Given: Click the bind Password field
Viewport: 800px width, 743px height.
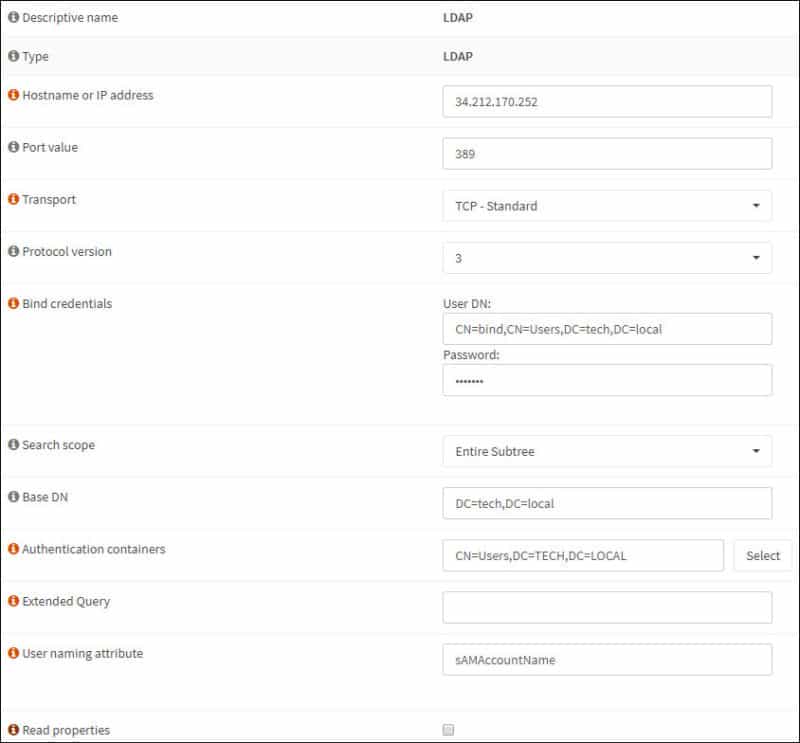Looking at the screenshot, I should pyautogui.click(x=607, y=380).
